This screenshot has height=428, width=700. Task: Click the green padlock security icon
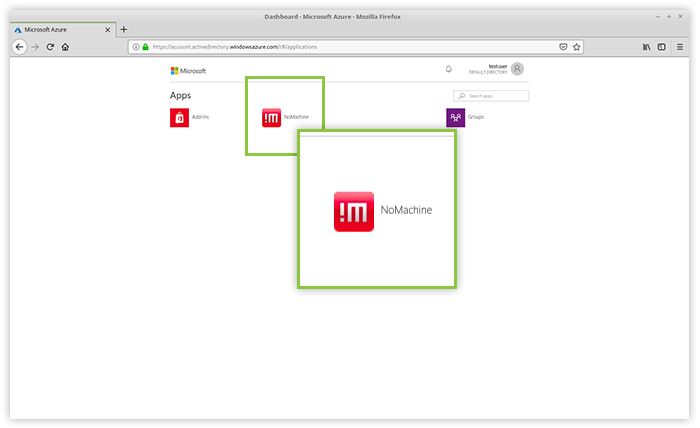(146, 47)
